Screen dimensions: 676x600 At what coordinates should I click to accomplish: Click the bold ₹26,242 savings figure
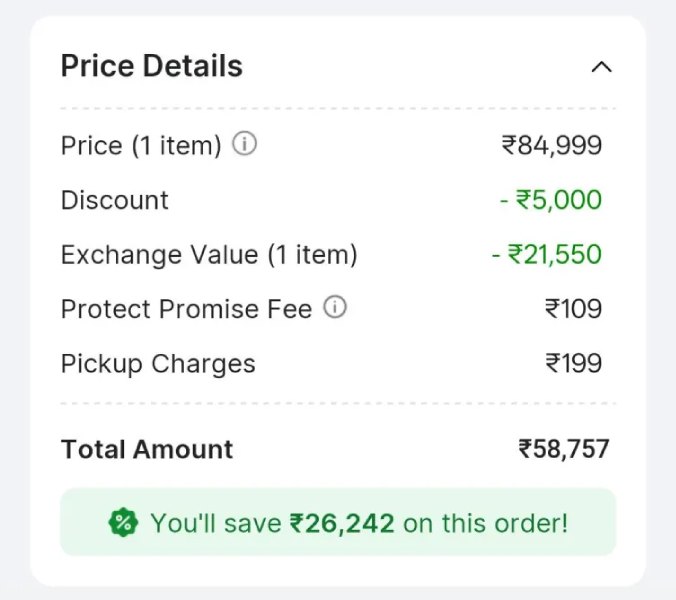tap(342, 522)
